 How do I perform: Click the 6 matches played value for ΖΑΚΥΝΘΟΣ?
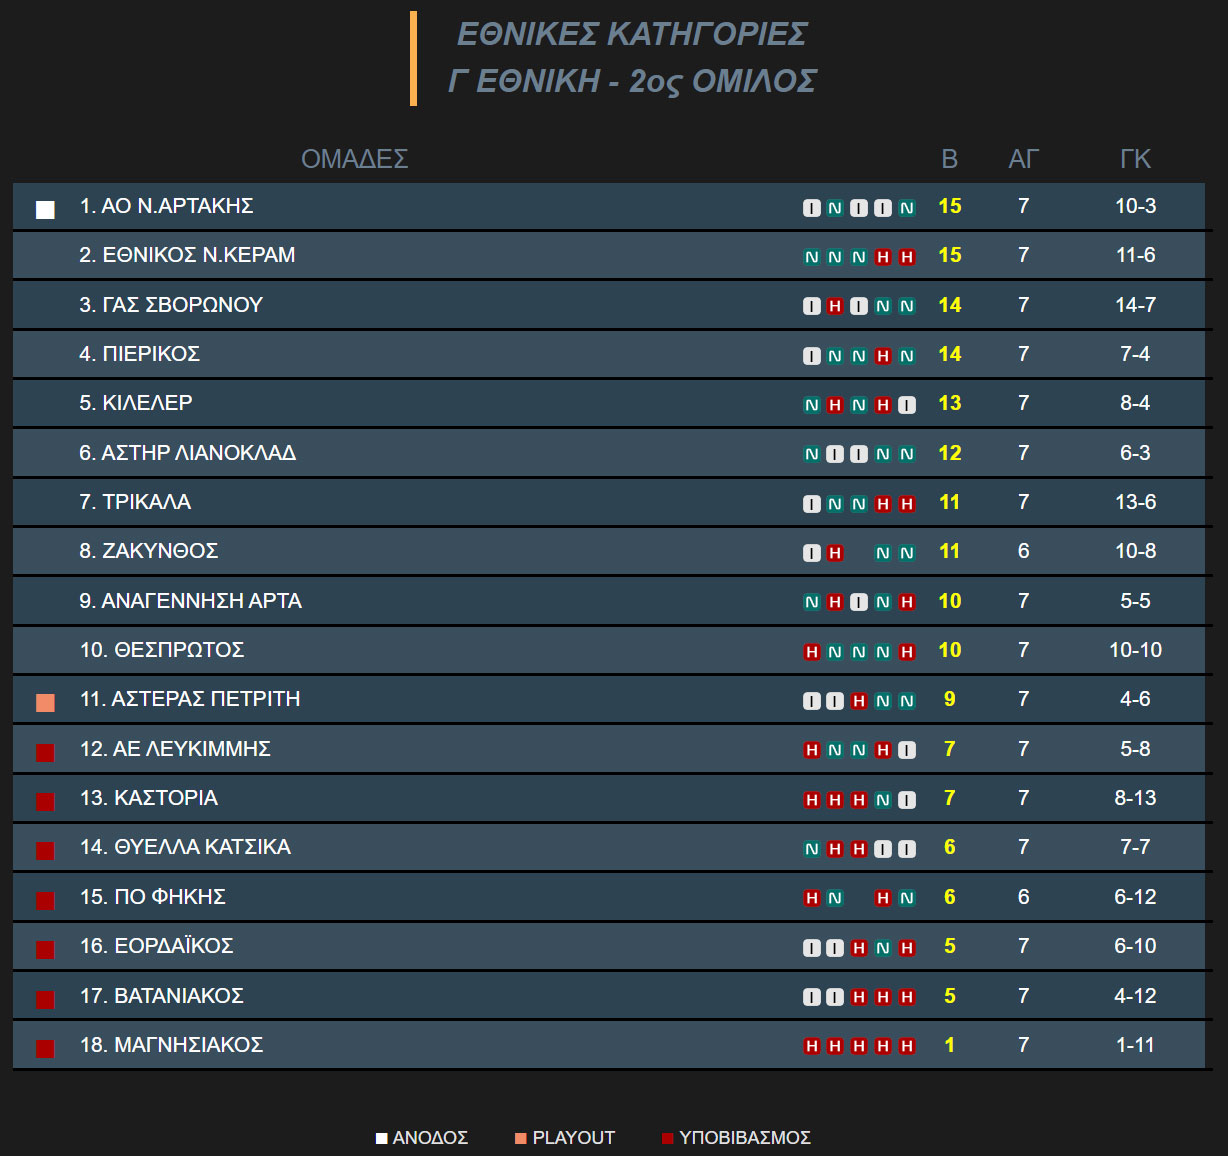(1024, 551)
